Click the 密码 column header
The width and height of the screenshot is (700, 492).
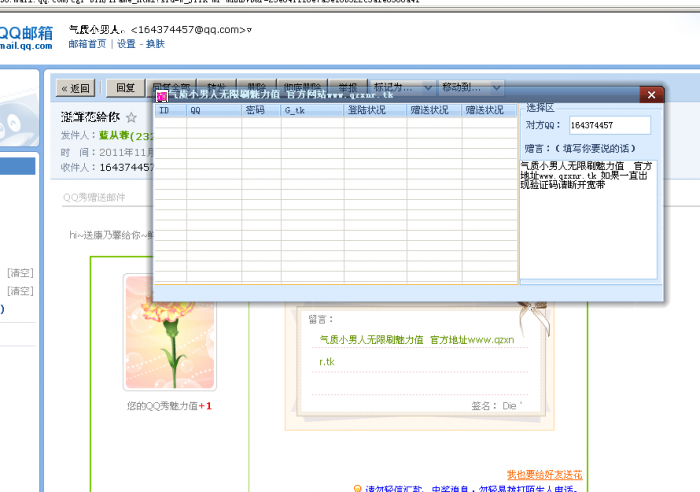262,110
